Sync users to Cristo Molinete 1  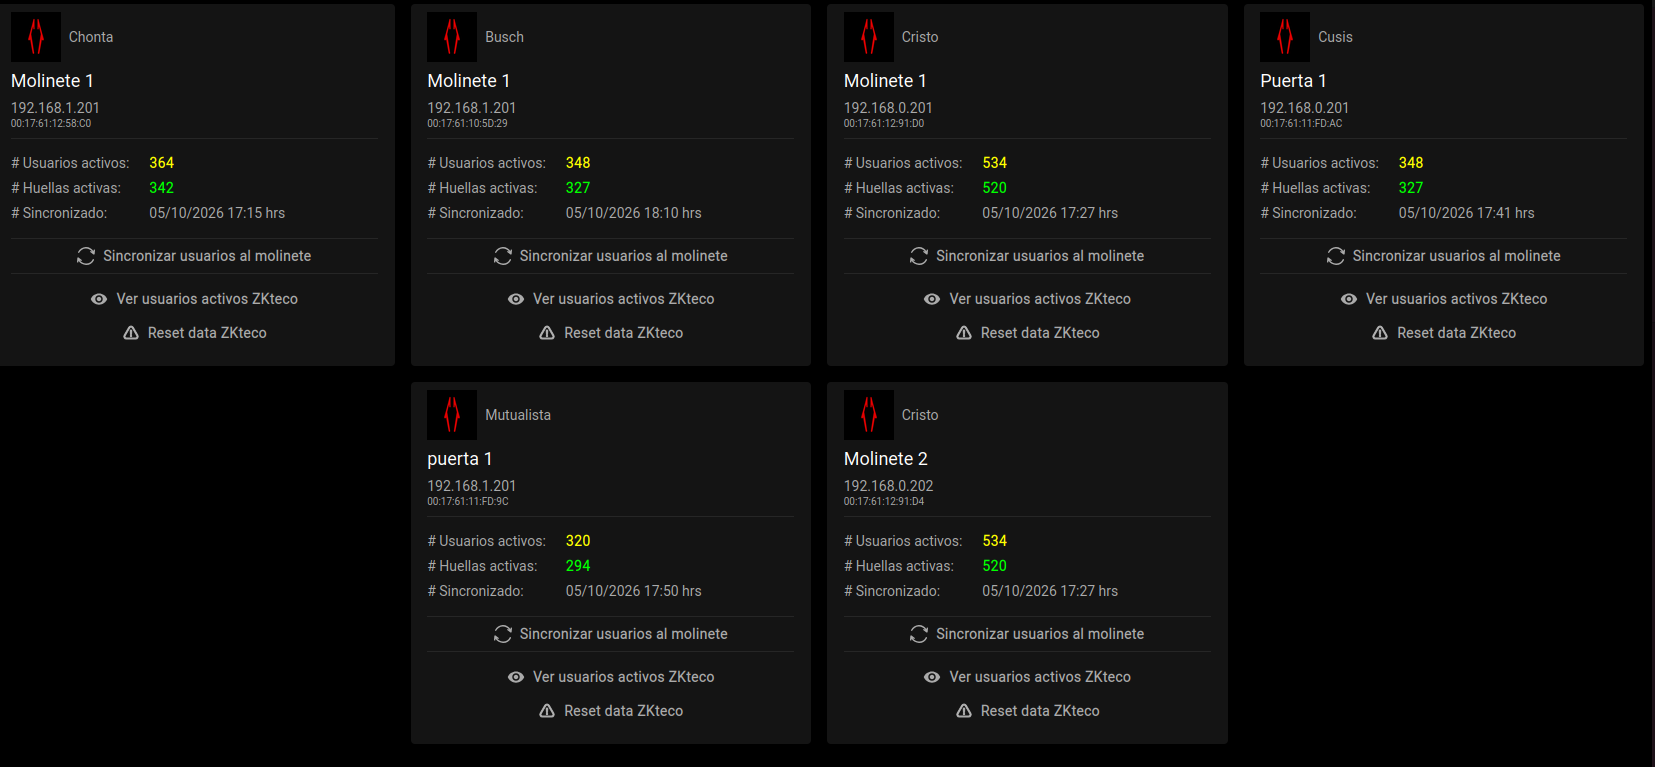coord(1027,256)
